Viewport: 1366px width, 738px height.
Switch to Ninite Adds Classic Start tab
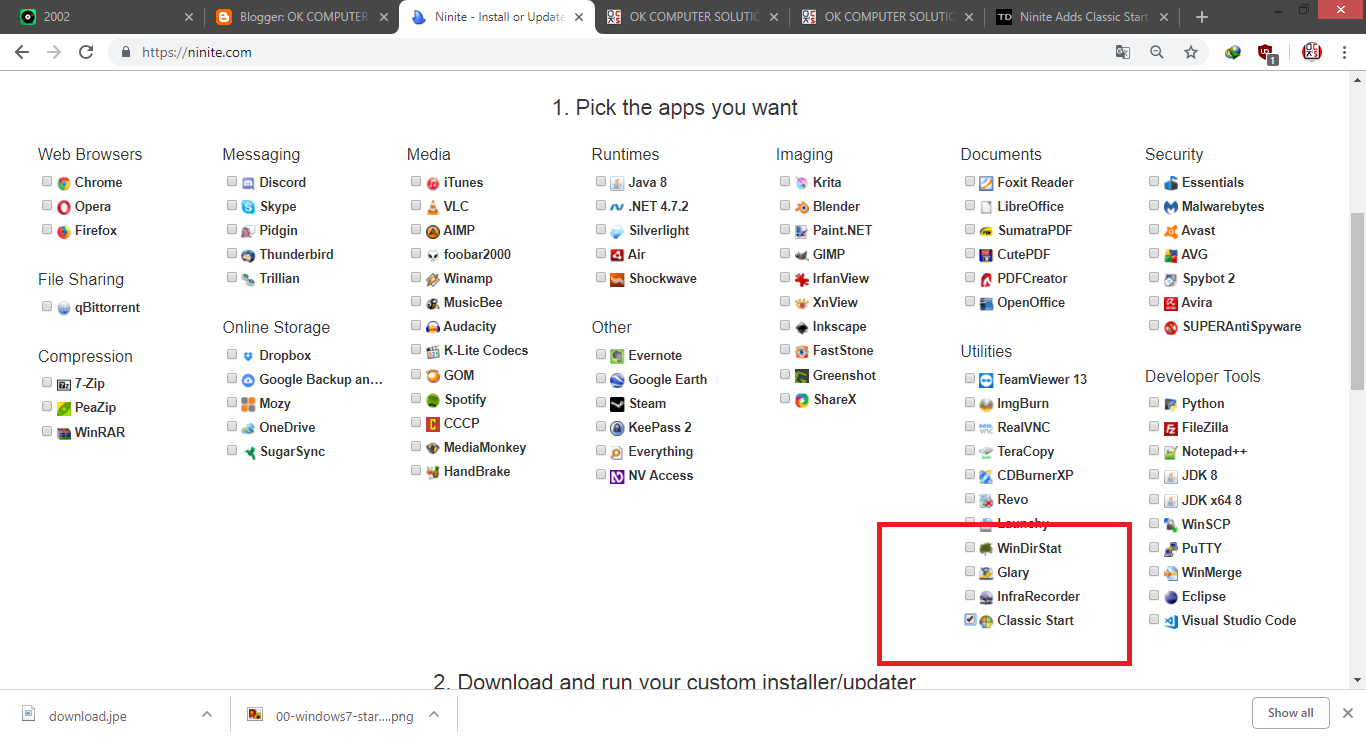click(1084, 17)
